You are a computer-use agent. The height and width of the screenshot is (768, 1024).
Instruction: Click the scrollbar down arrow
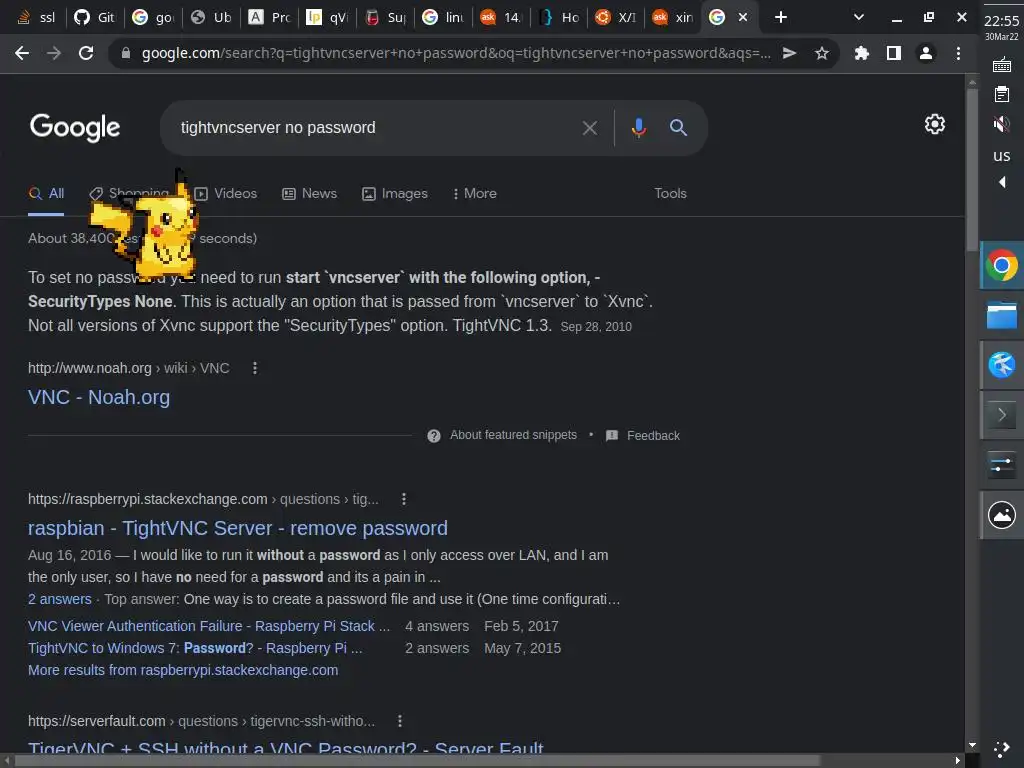972,744
